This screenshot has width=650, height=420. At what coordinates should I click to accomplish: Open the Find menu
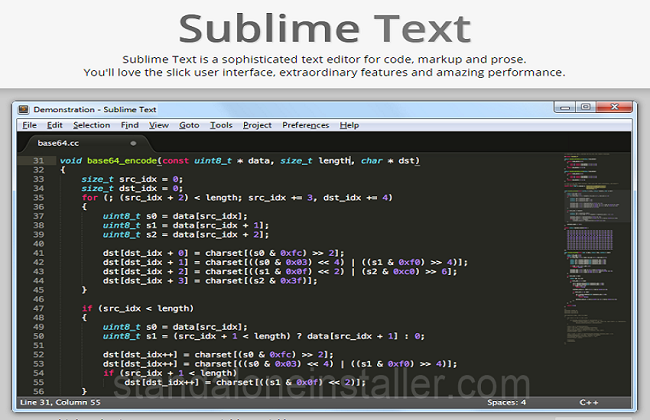coord(129,125)
